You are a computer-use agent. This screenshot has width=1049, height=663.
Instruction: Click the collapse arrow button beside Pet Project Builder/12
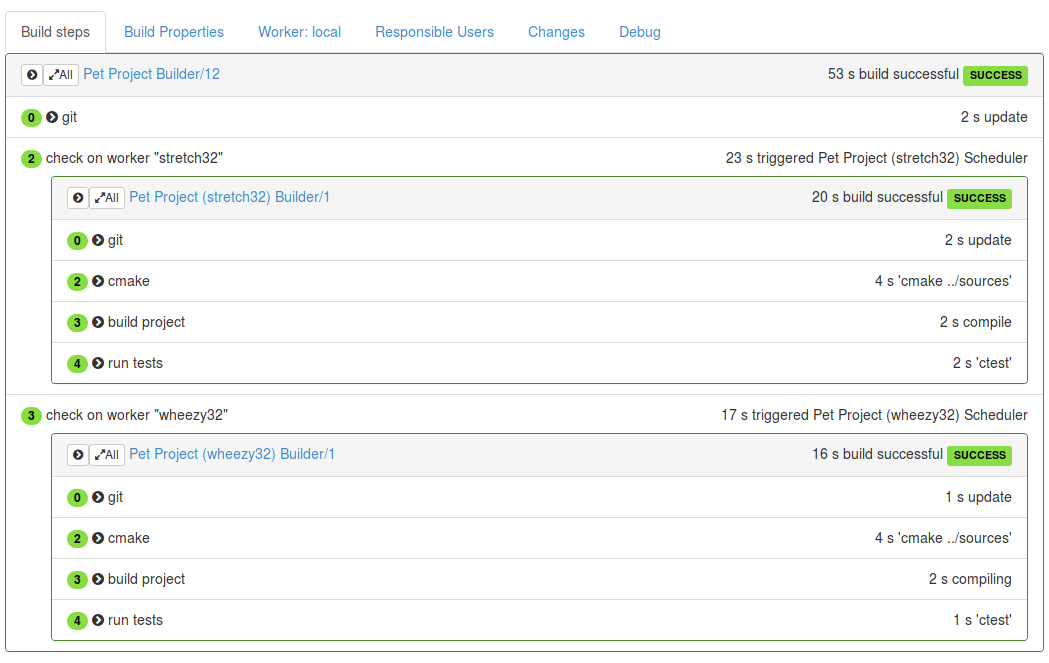pos(32,74)
